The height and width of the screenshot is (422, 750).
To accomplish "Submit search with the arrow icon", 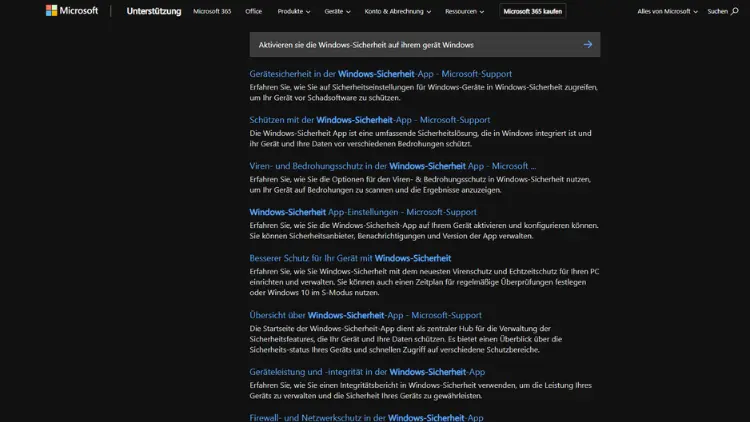I will coord(587,44).
